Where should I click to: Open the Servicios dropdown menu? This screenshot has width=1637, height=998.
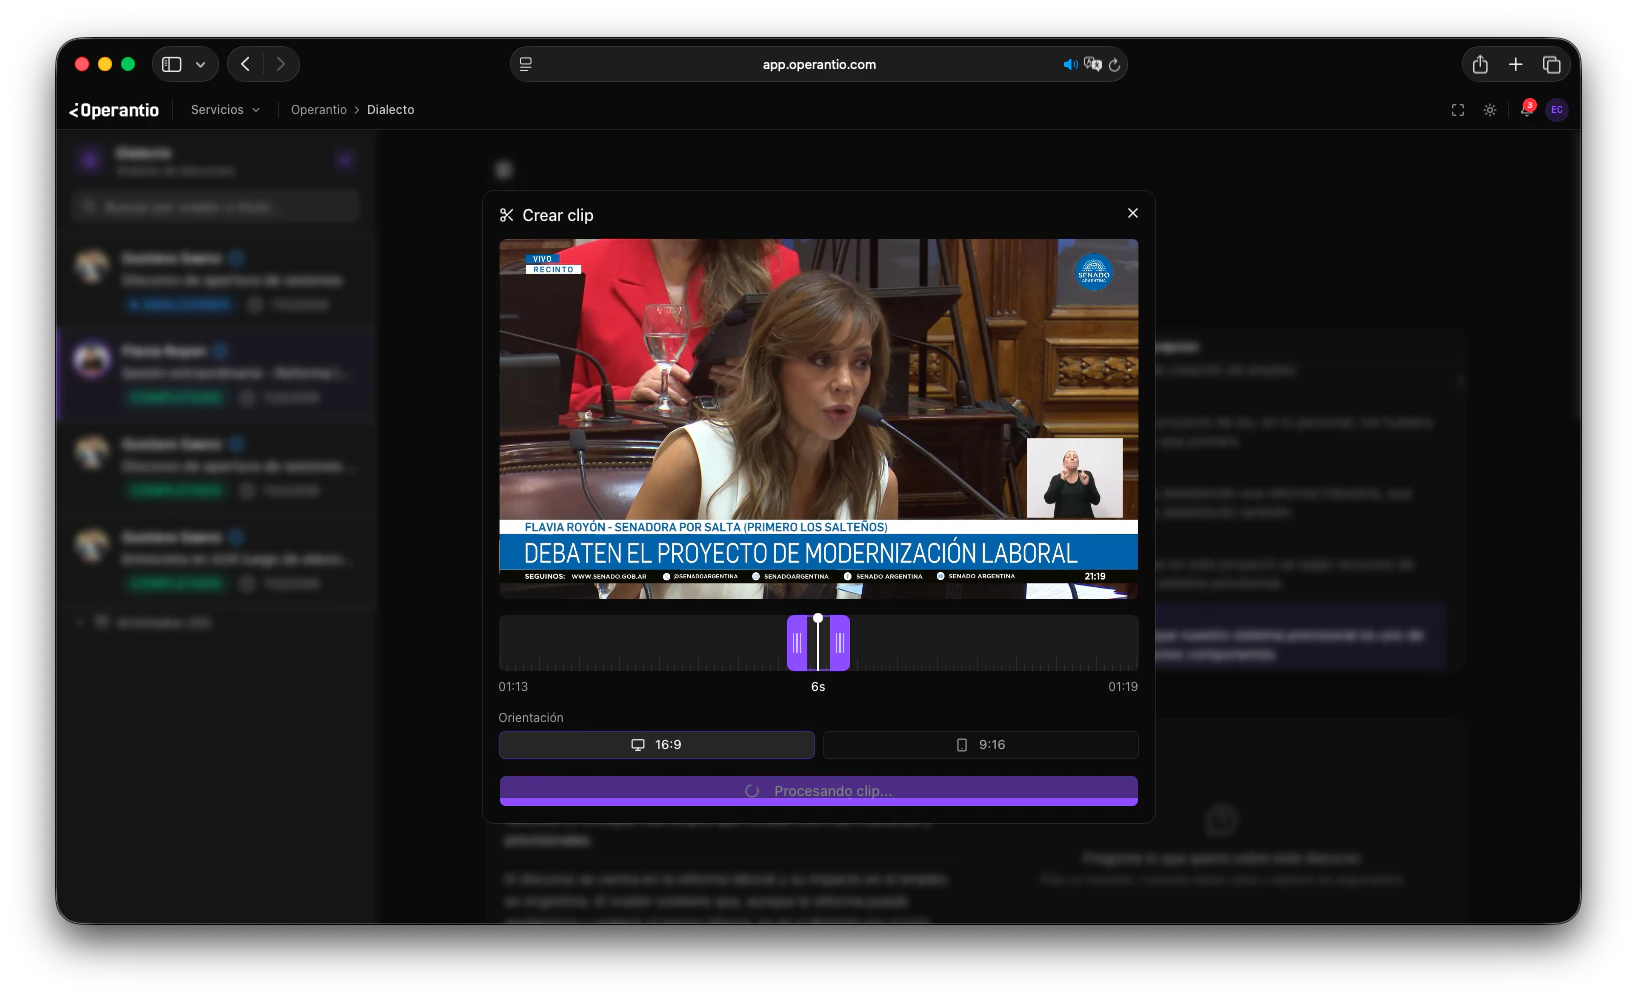tap(225, 110)
